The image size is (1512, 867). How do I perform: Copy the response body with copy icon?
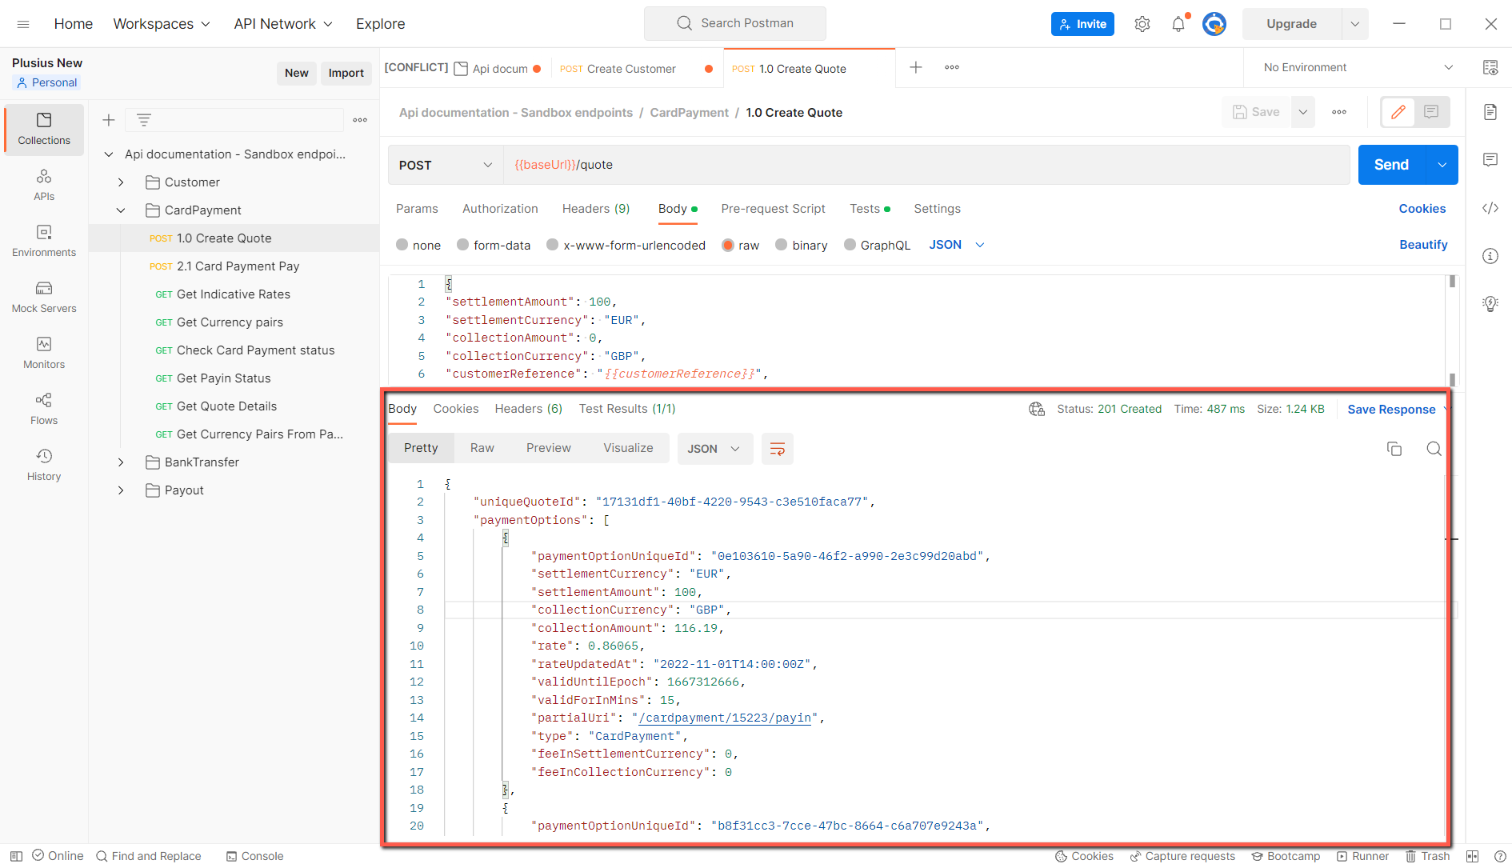(x=1394, y=449)
